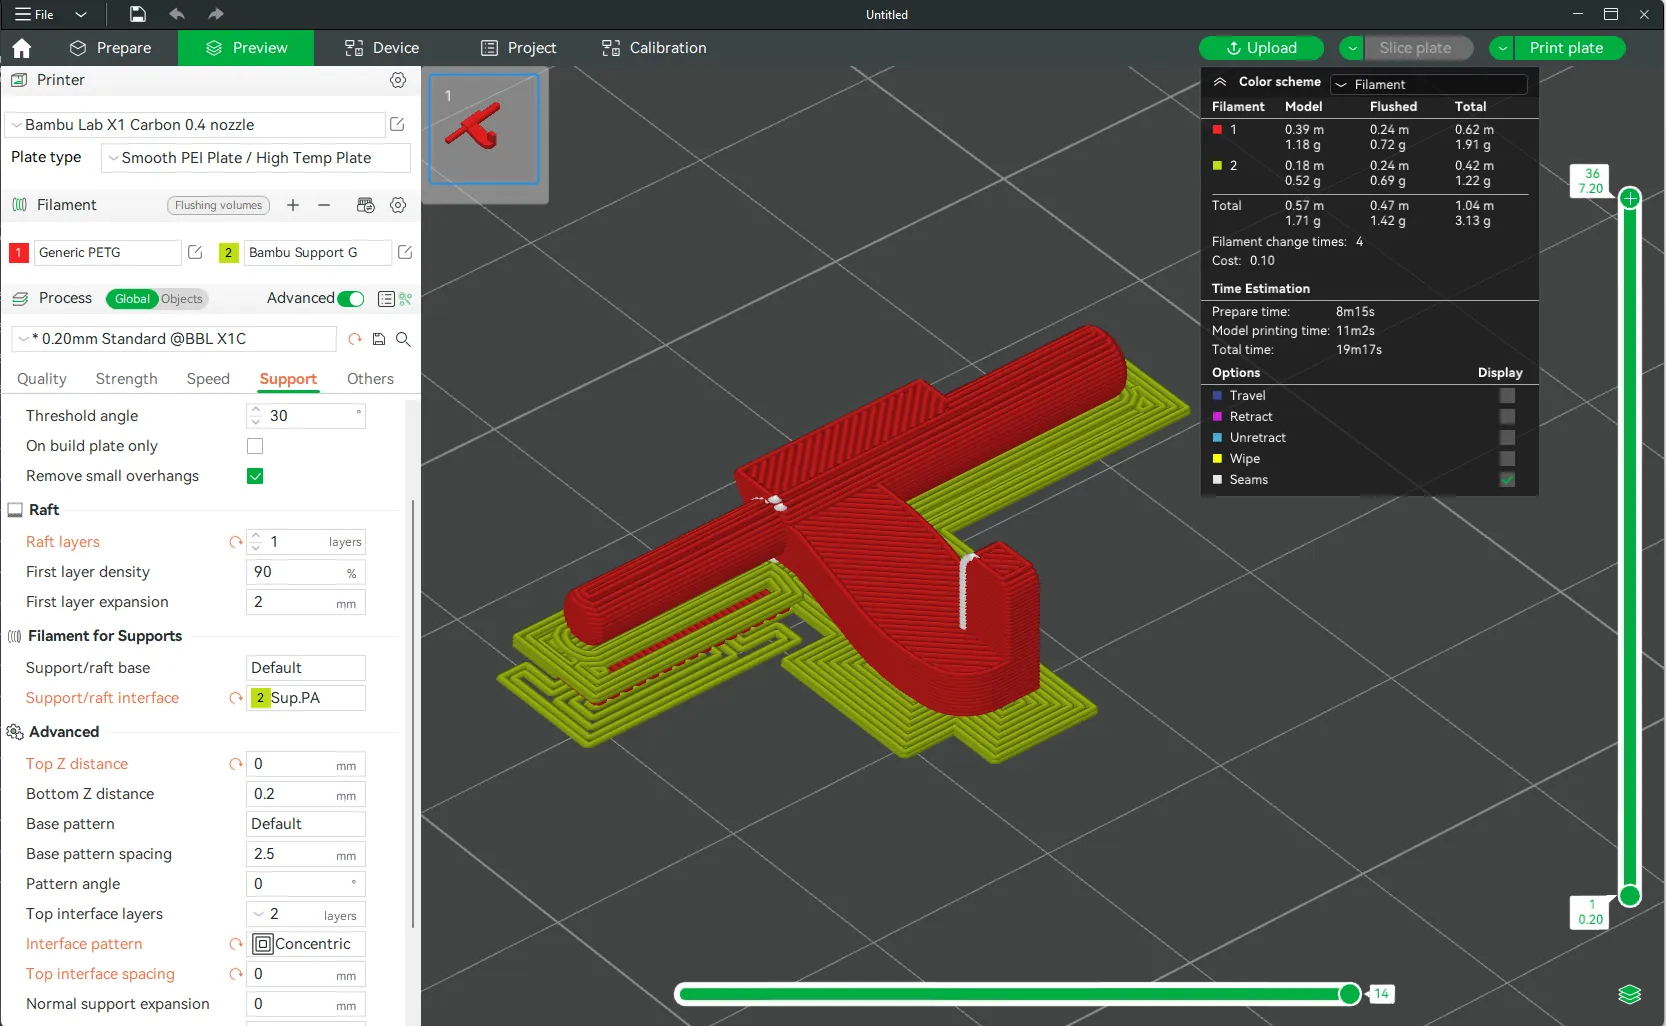This screenshot has height=1026, width=1666.
Task: Switch to the Strength tab
Action: tap(126, 379)
